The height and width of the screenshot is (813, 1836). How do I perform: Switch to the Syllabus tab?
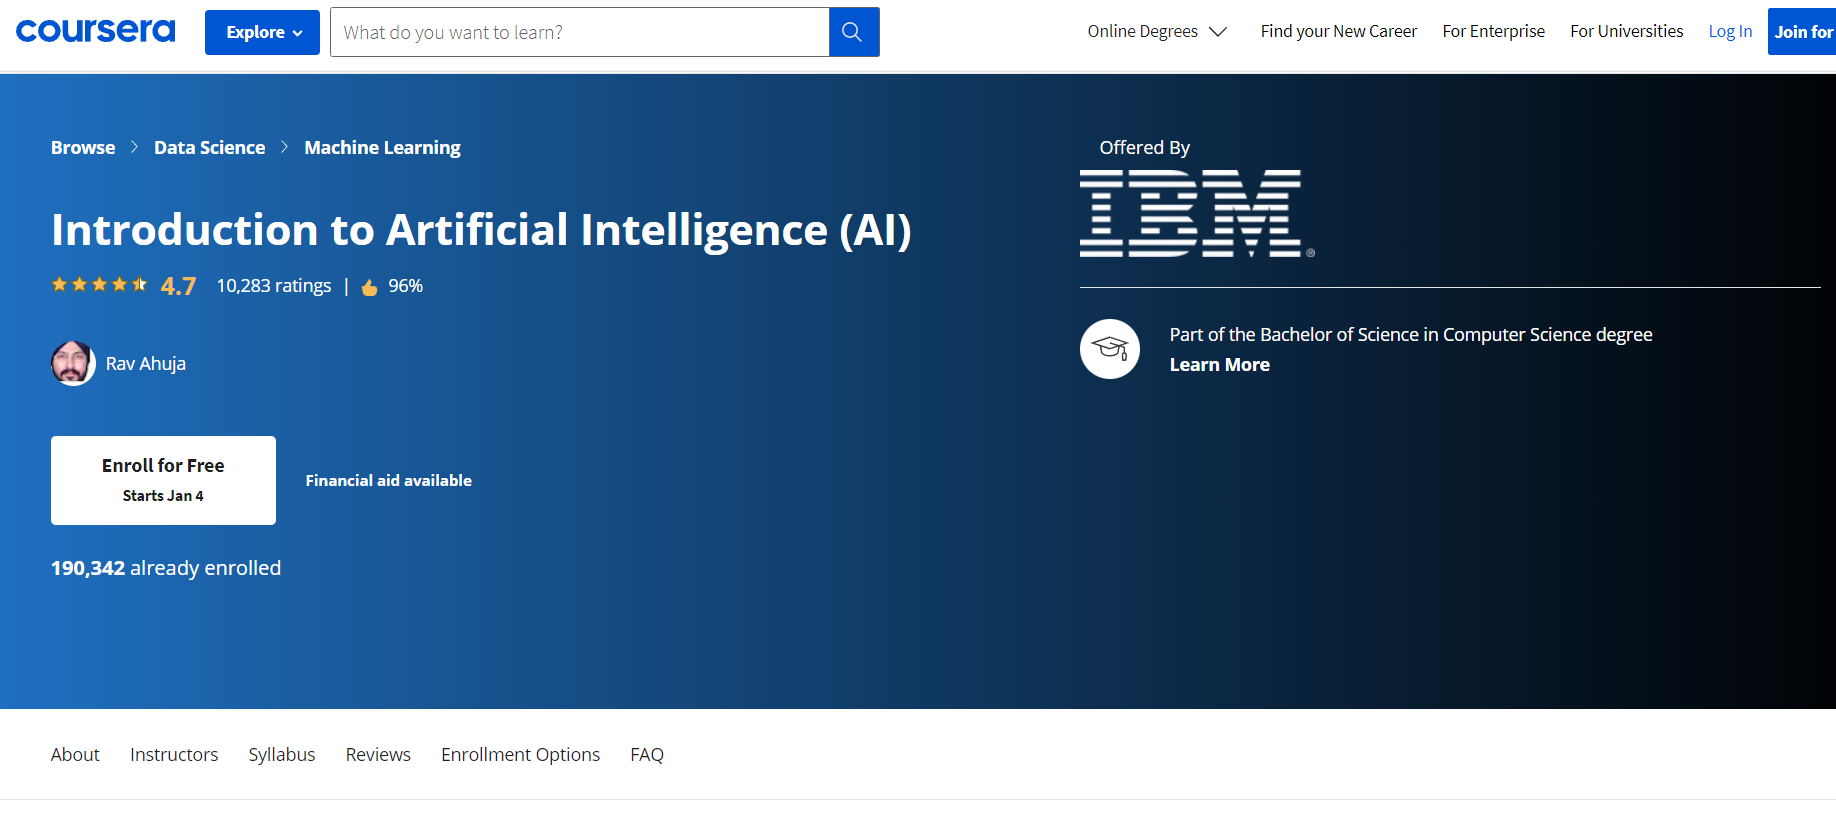click(281, 754)
